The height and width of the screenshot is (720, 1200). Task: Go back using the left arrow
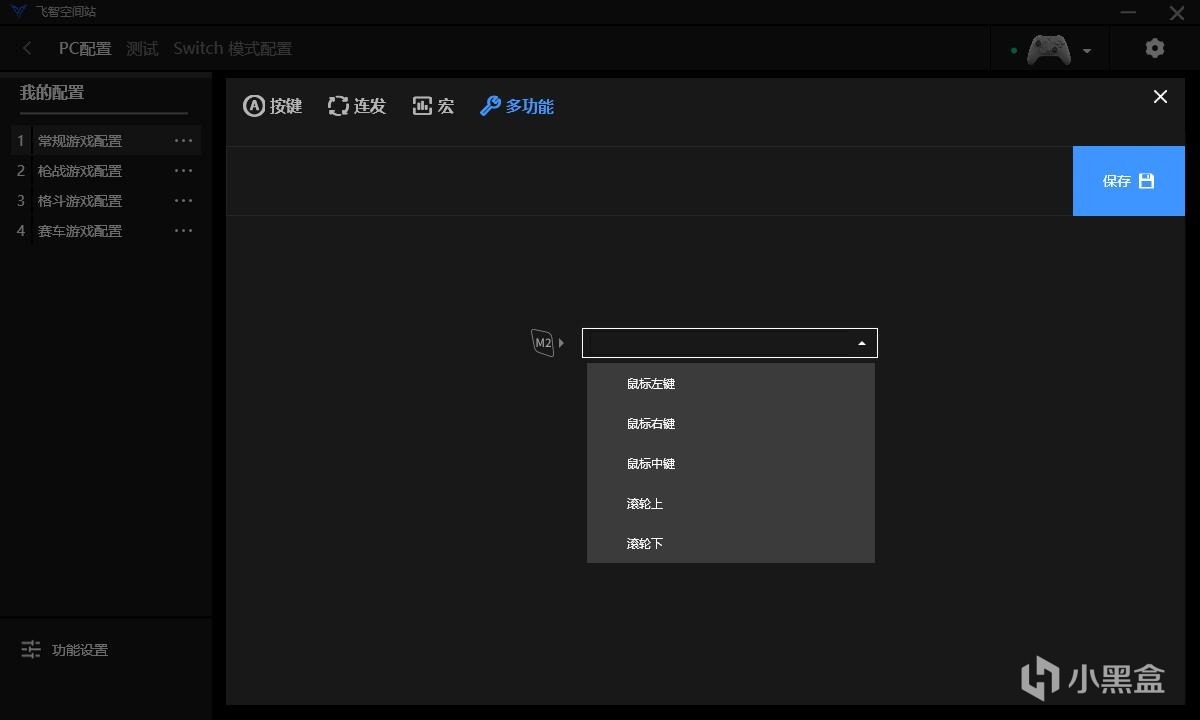27,48
